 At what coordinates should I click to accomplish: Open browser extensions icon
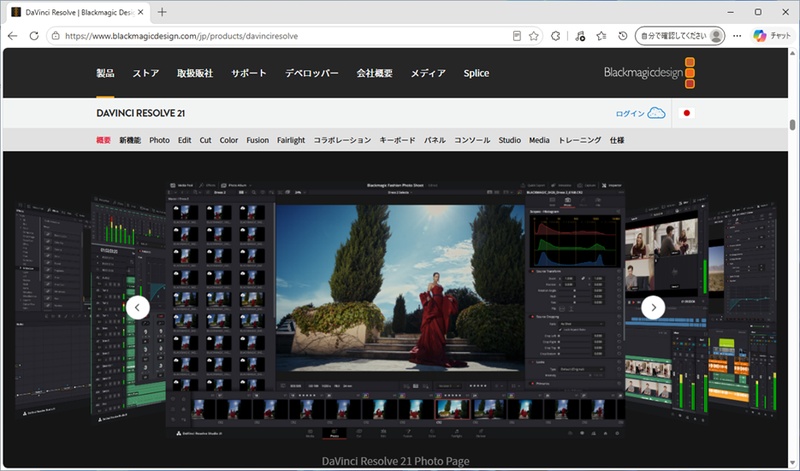556,36
